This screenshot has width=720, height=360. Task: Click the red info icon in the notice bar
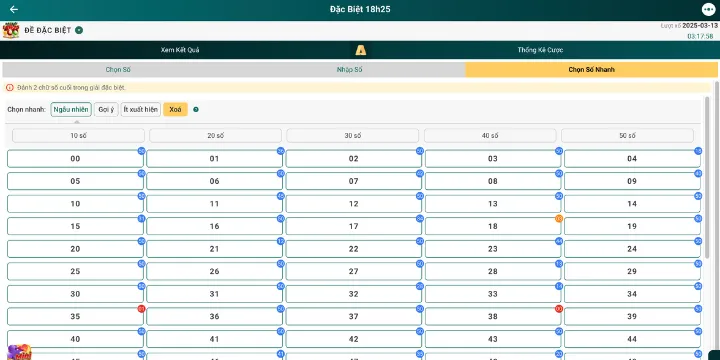pos(10,88)
